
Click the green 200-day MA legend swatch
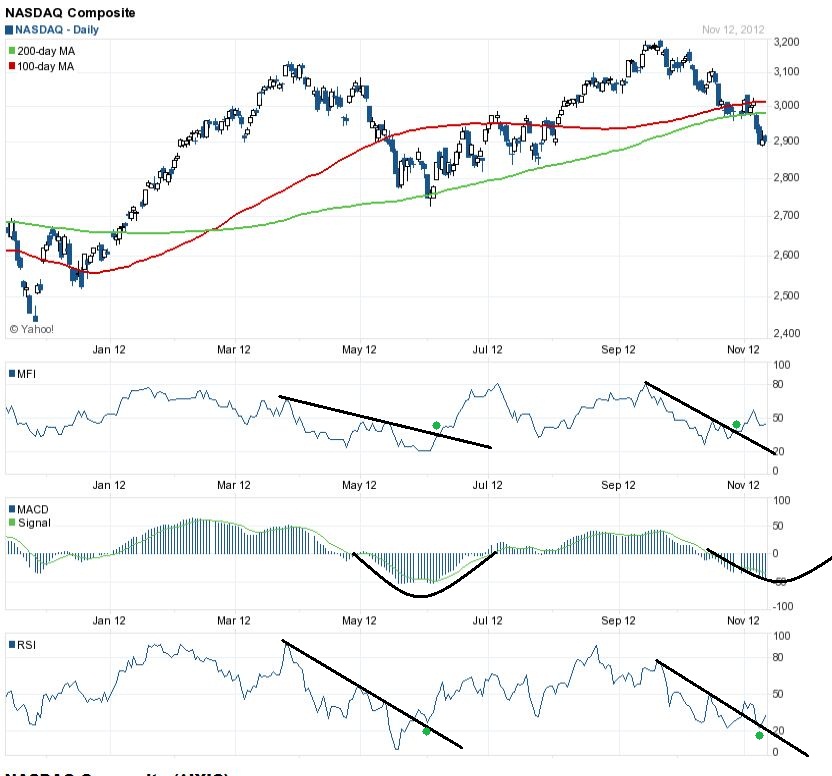coord(12,50)
